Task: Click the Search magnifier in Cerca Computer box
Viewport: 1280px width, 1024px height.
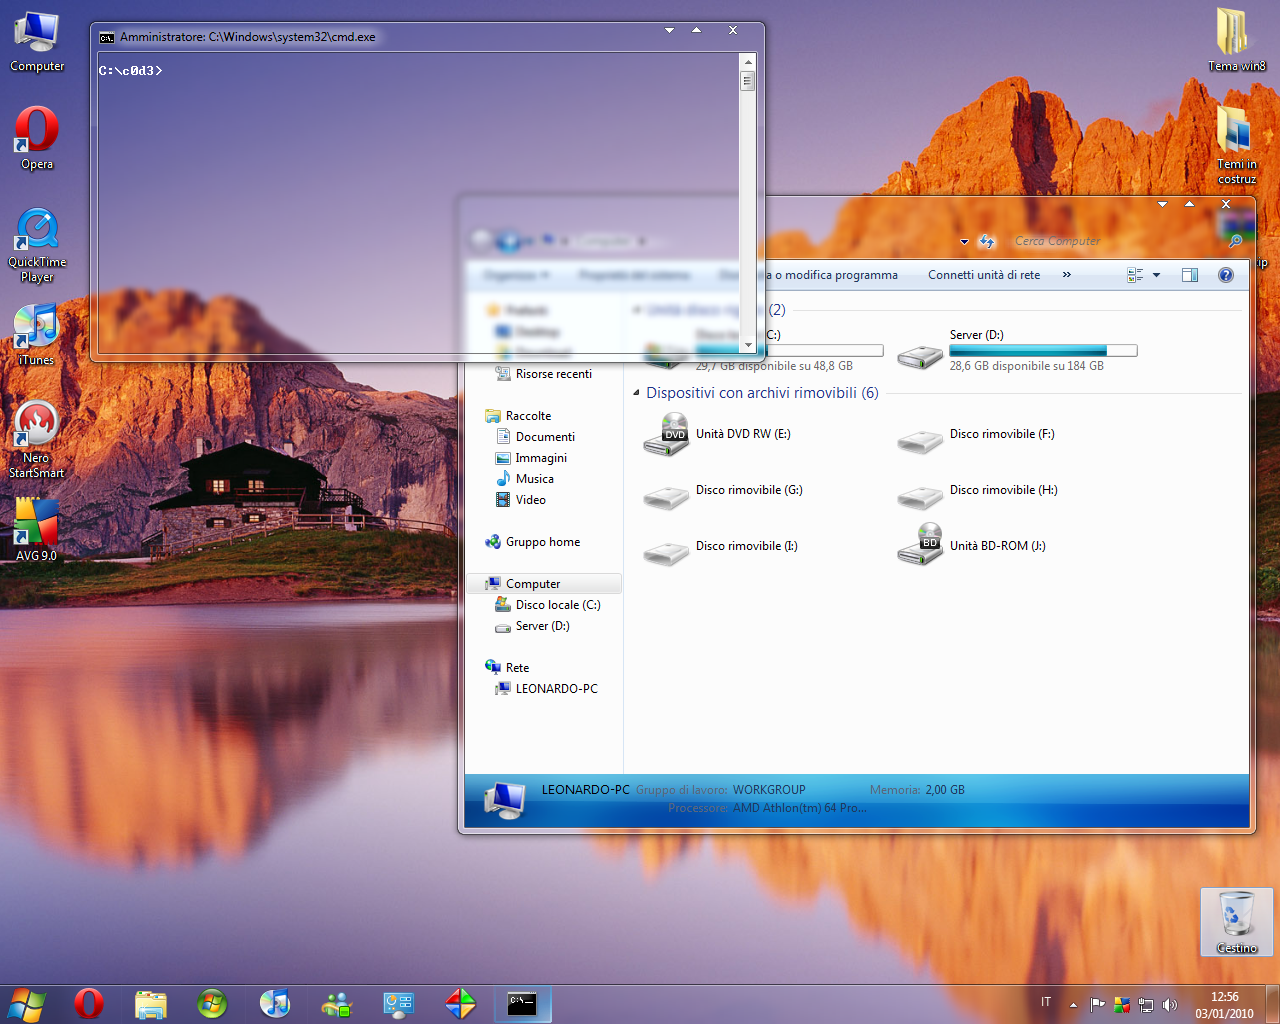Action: [x=1236, y=241]
